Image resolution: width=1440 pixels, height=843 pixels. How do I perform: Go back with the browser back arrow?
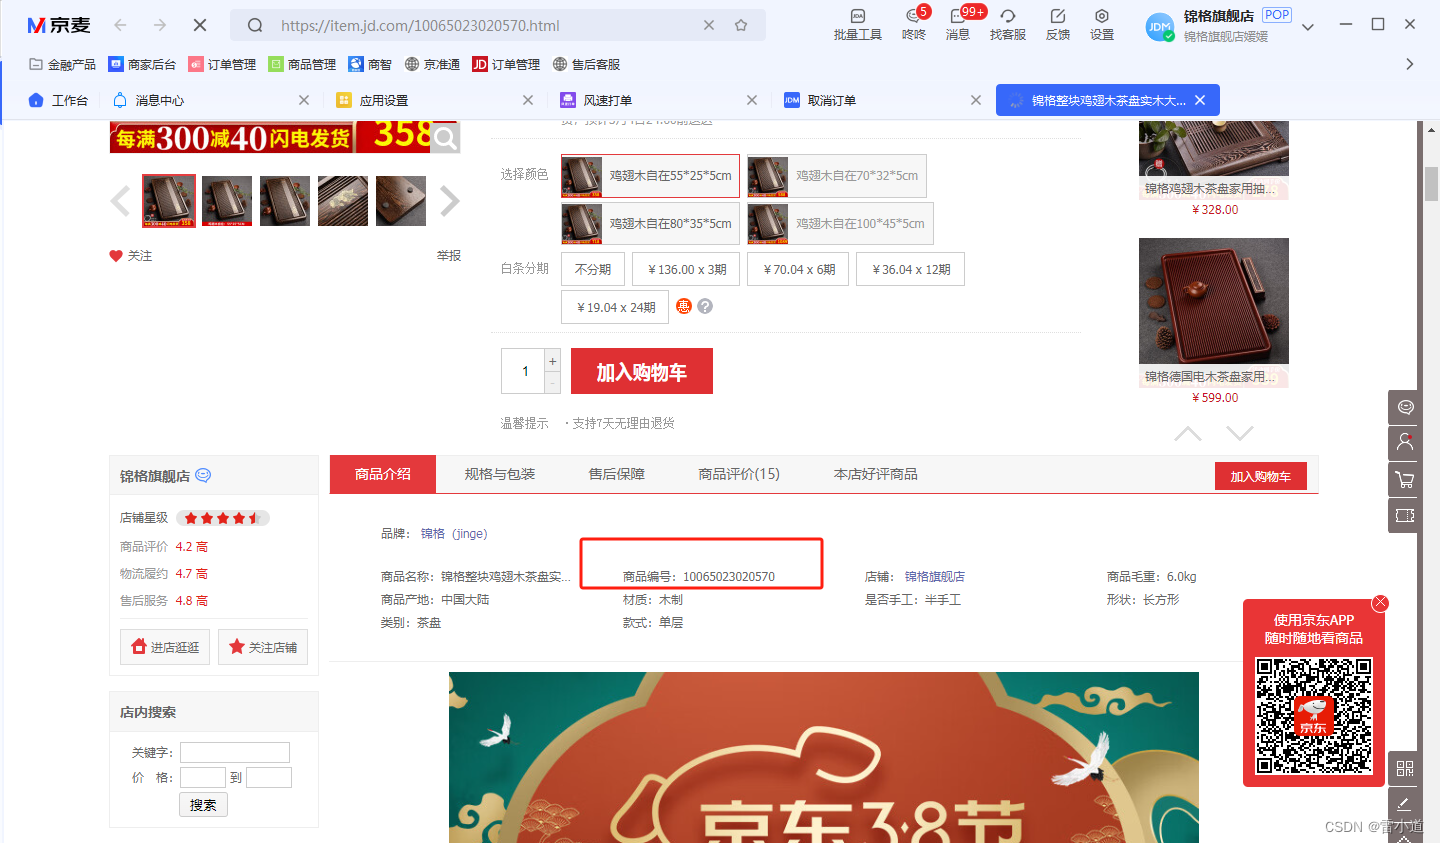coord(121,25)
